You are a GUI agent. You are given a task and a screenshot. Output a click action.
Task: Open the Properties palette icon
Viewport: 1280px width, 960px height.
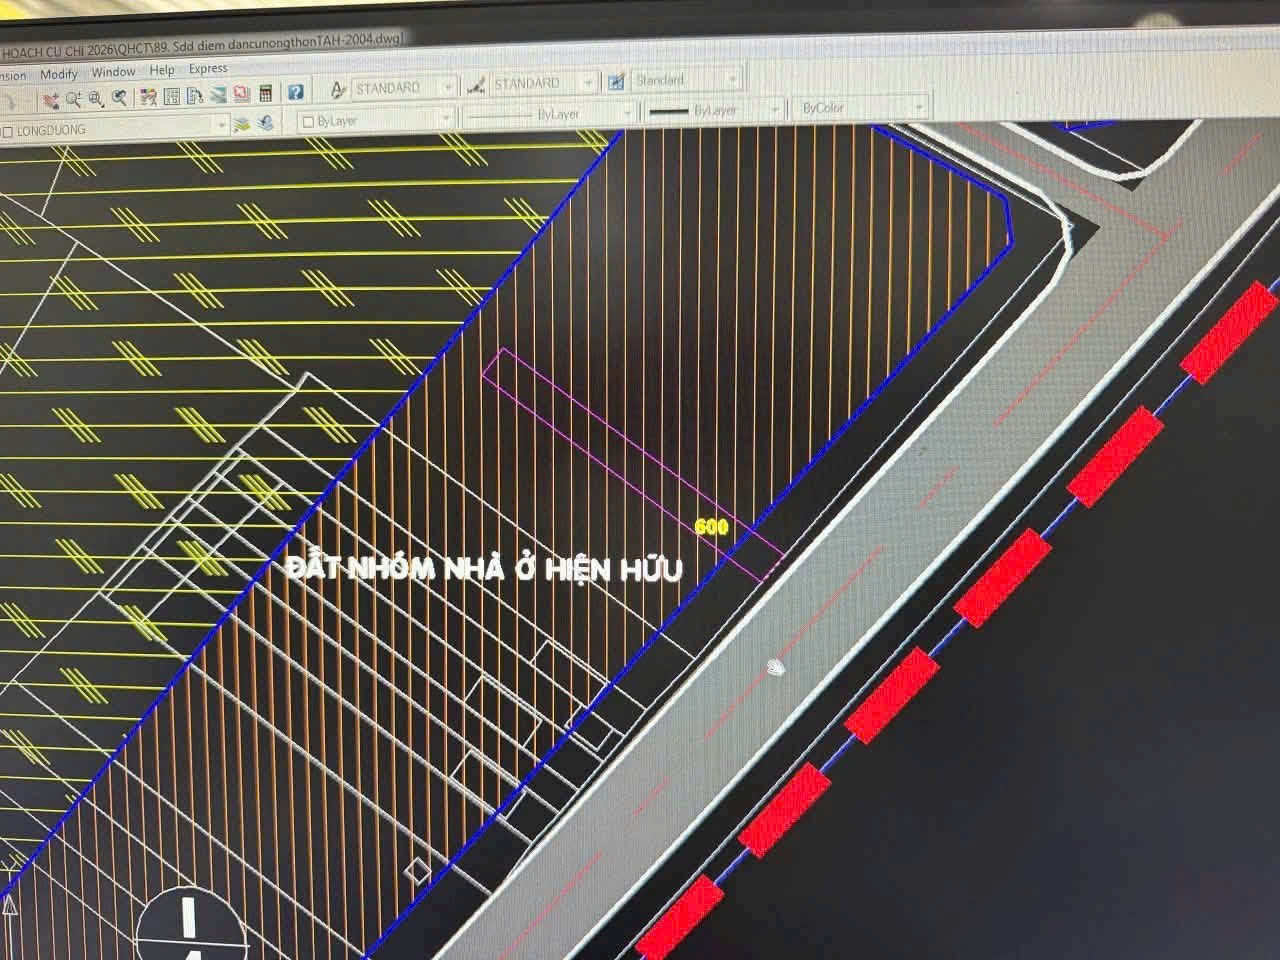click(x=147, y=97)
